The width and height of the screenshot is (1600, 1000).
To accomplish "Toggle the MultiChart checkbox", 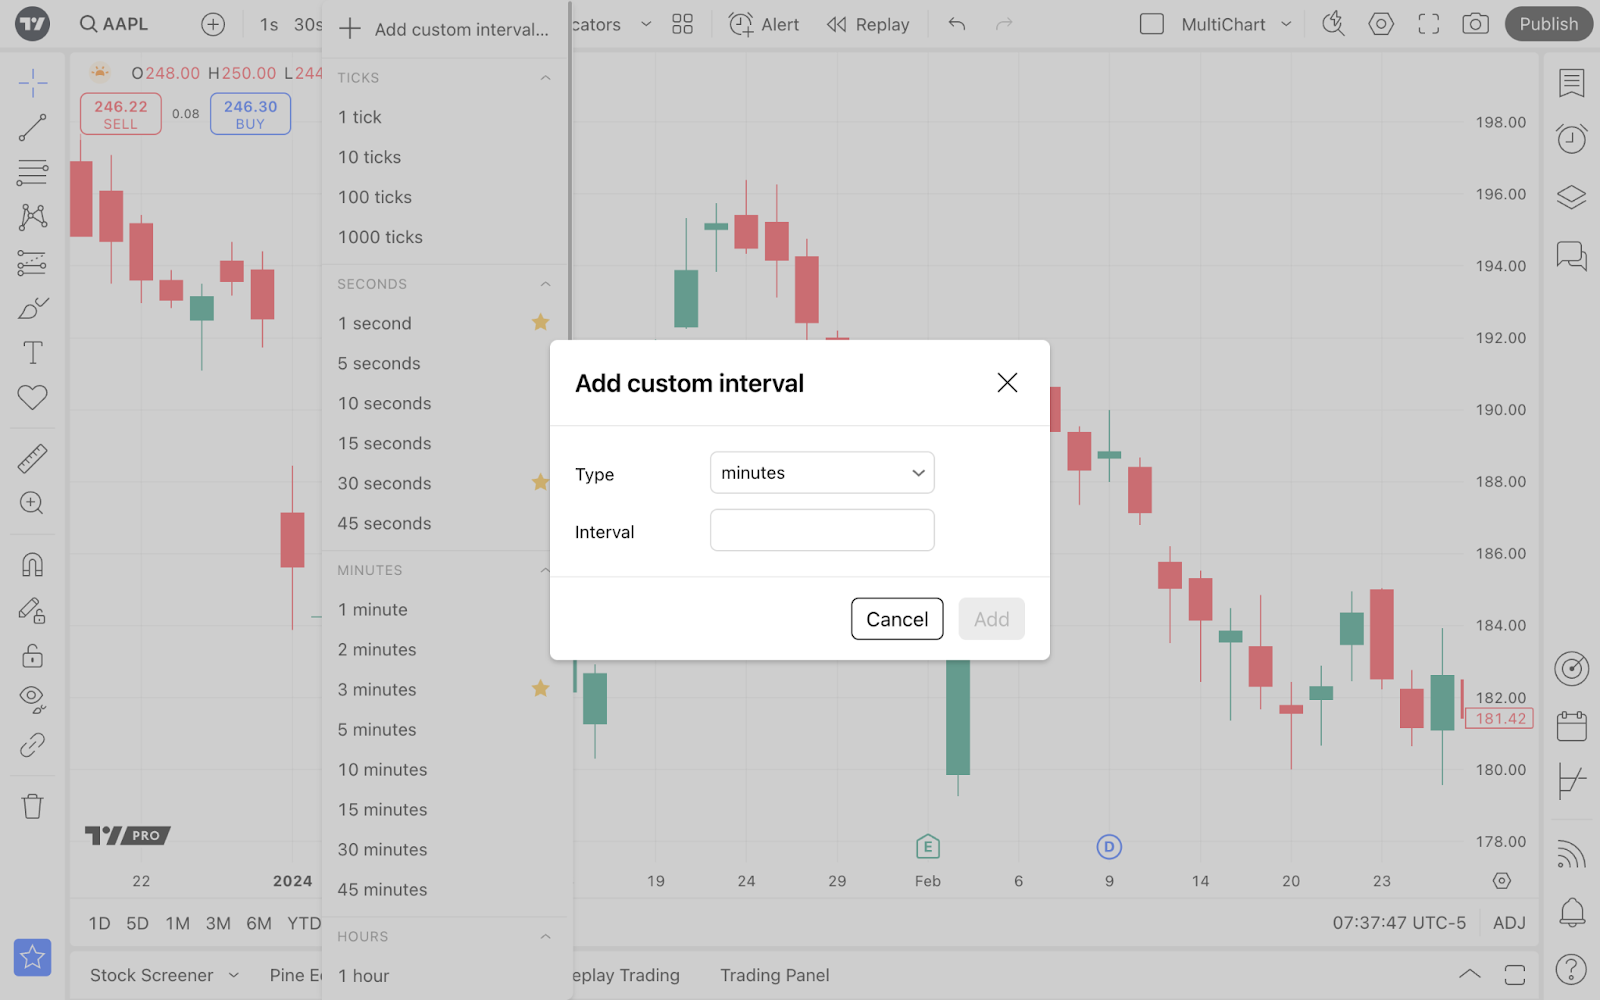I will [x=1152, y=24].
